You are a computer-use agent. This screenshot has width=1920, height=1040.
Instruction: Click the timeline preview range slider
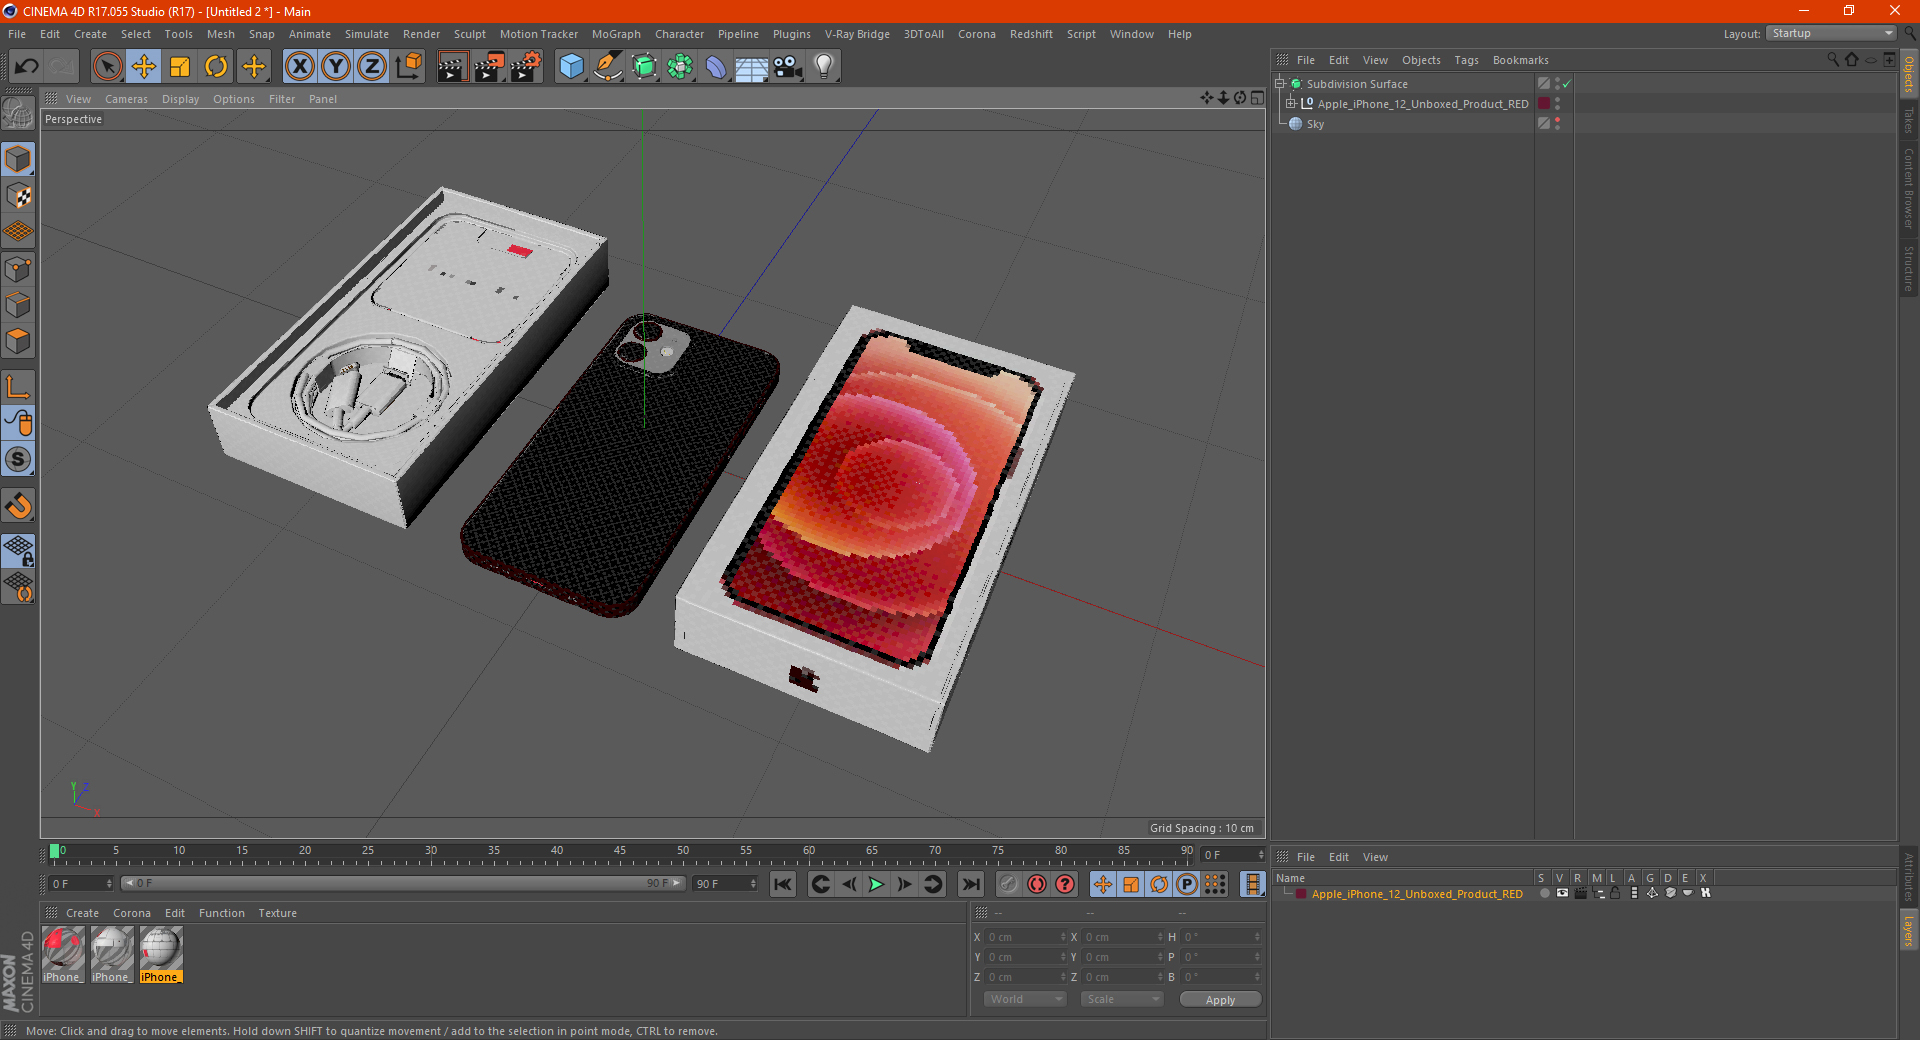pyautogui.click(x=403, y=883)
